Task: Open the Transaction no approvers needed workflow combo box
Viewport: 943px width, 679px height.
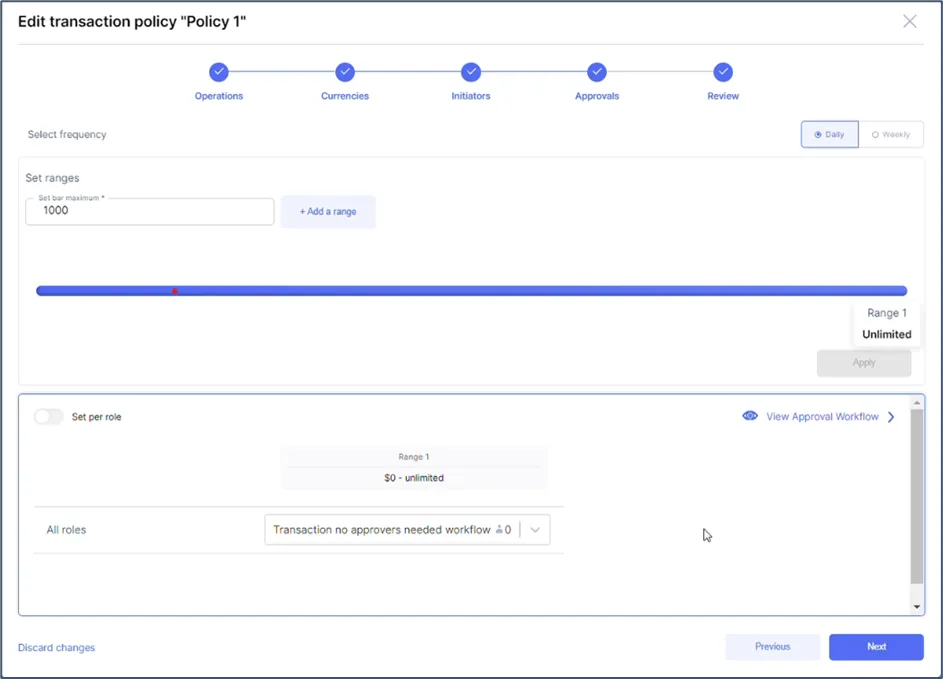Action: tap(407, 530)
